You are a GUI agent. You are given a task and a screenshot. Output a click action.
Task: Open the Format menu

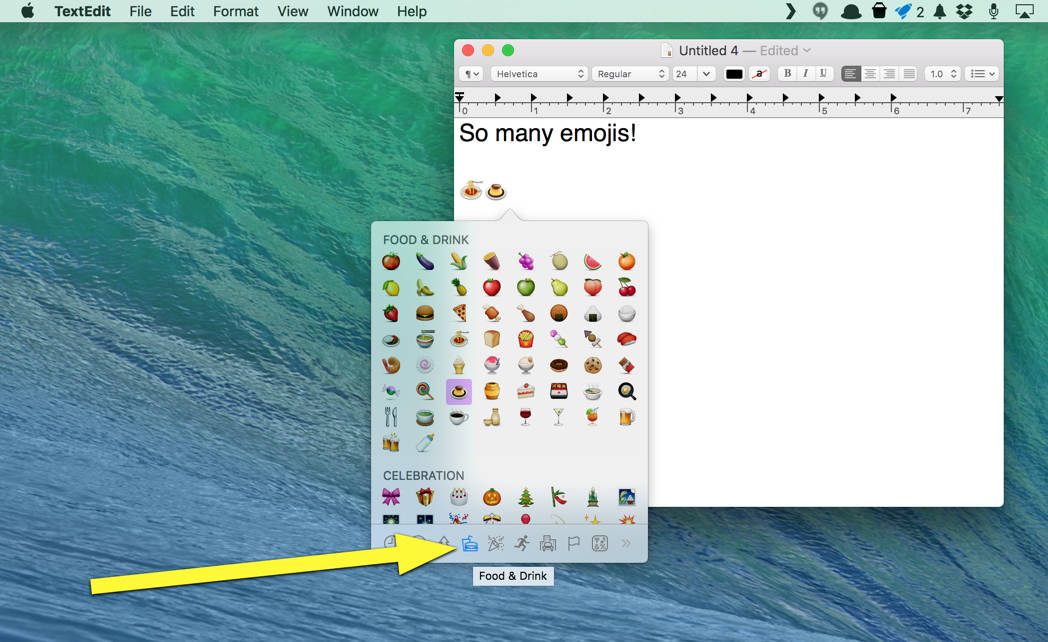[235, 11]
